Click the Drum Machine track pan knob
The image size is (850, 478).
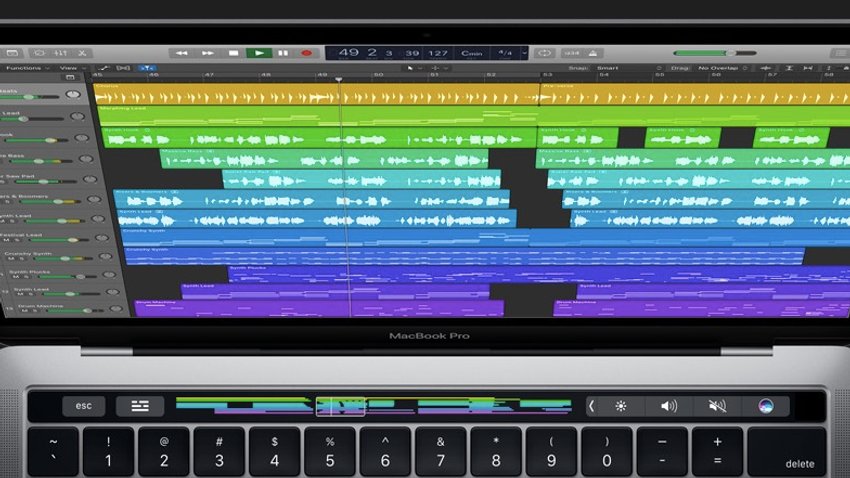[115, 309]
